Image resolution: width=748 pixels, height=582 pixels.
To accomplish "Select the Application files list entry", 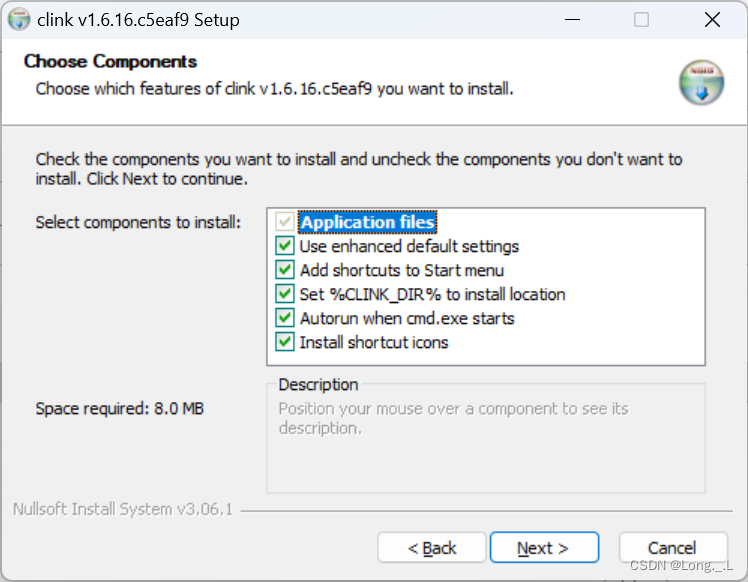I will tap(367, 222).
